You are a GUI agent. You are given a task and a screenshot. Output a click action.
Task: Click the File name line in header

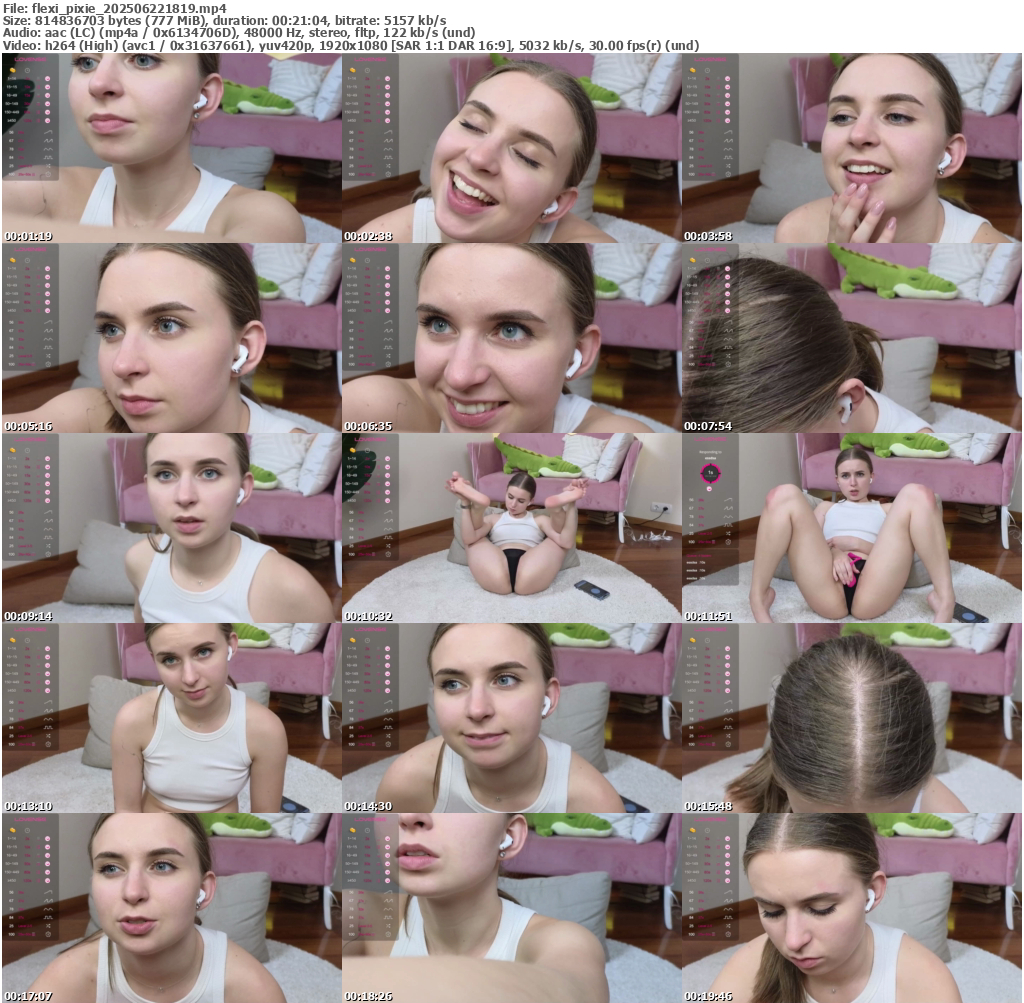click(x=114, y=7)
